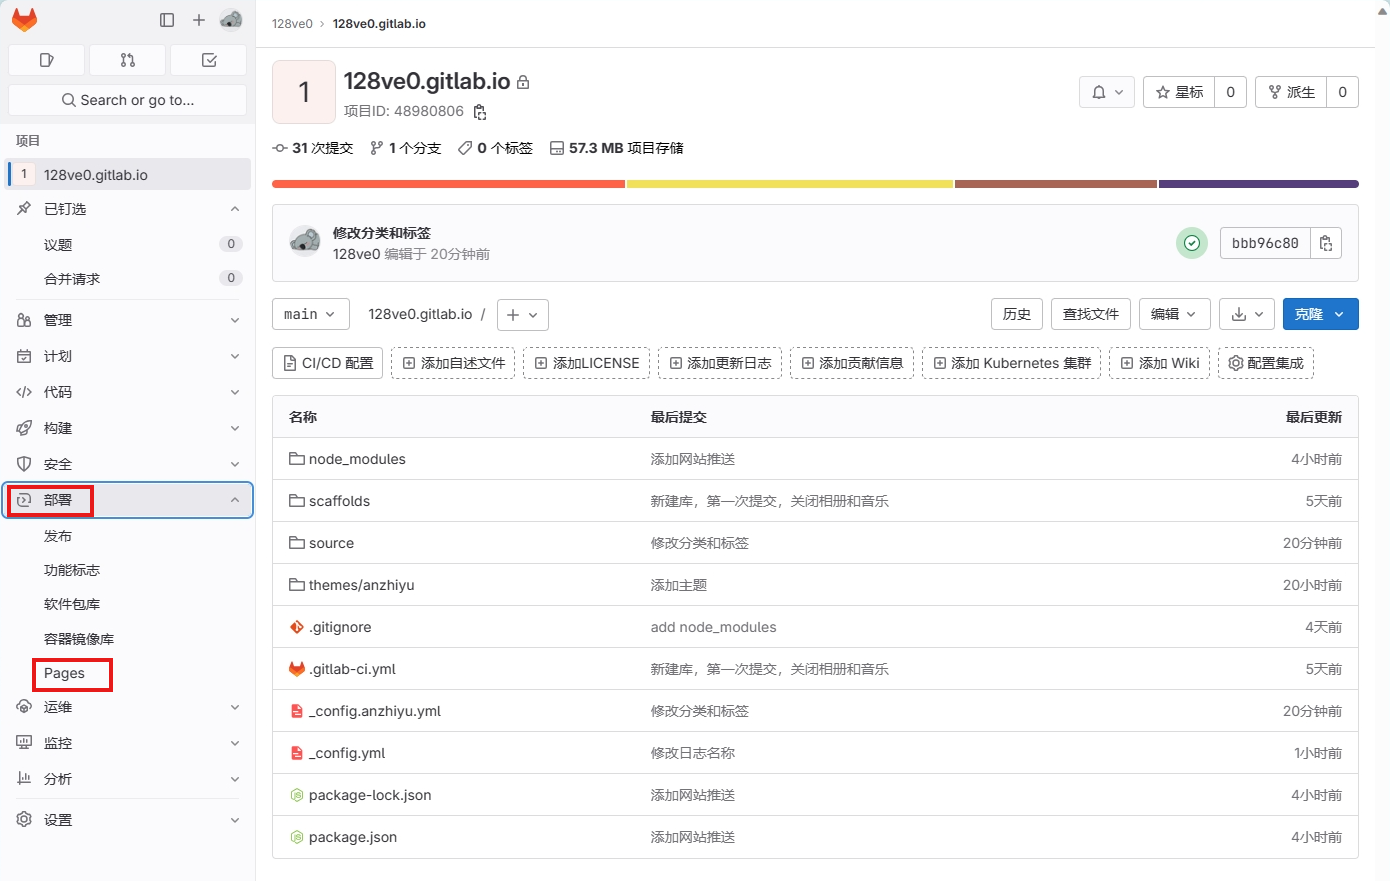Open the main branch selector dropdown

[x=311, y=314]
